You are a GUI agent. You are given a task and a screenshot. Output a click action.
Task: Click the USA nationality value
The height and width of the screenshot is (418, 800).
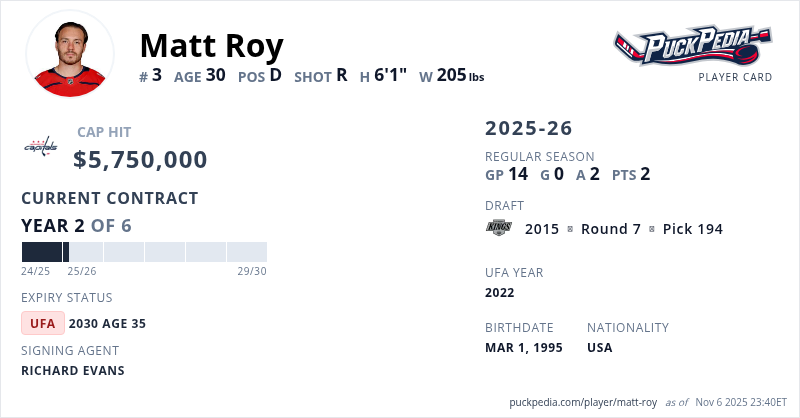point(600,347)
